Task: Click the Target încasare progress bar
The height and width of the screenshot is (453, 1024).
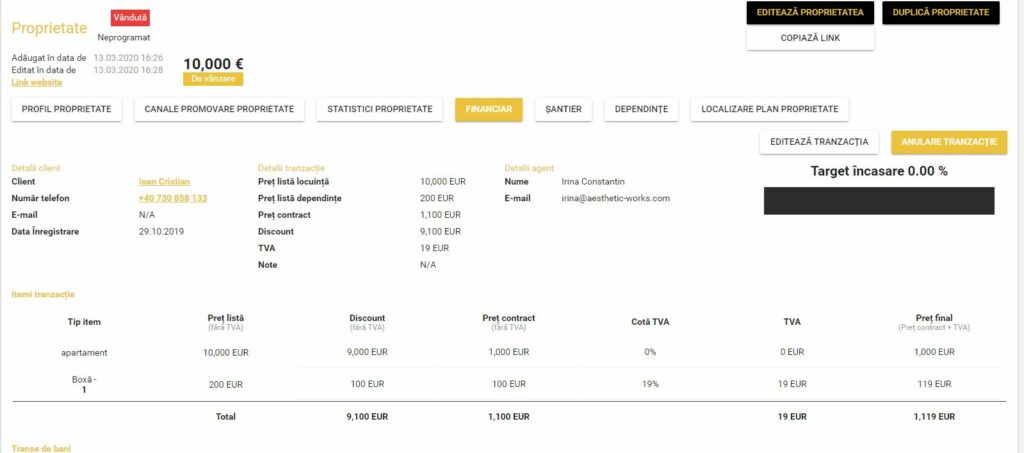Action: click(x=878, y=200)
